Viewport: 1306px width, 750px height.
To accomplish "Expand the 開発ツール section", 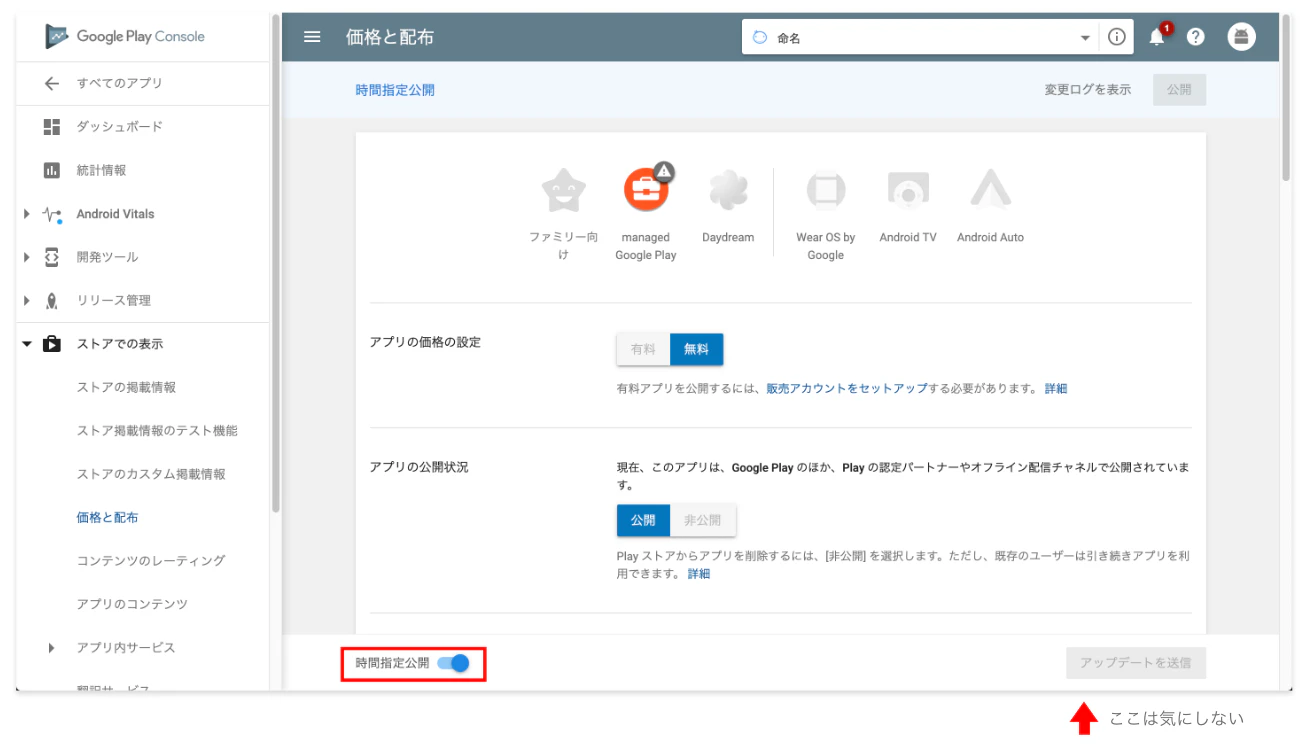I will (28, 257).
